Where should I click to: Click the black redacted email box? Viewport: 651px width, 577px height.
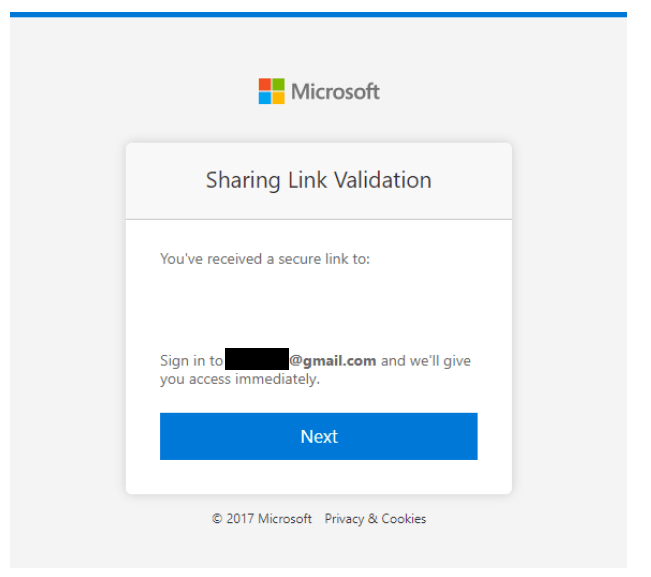click(x=257, y=359)
